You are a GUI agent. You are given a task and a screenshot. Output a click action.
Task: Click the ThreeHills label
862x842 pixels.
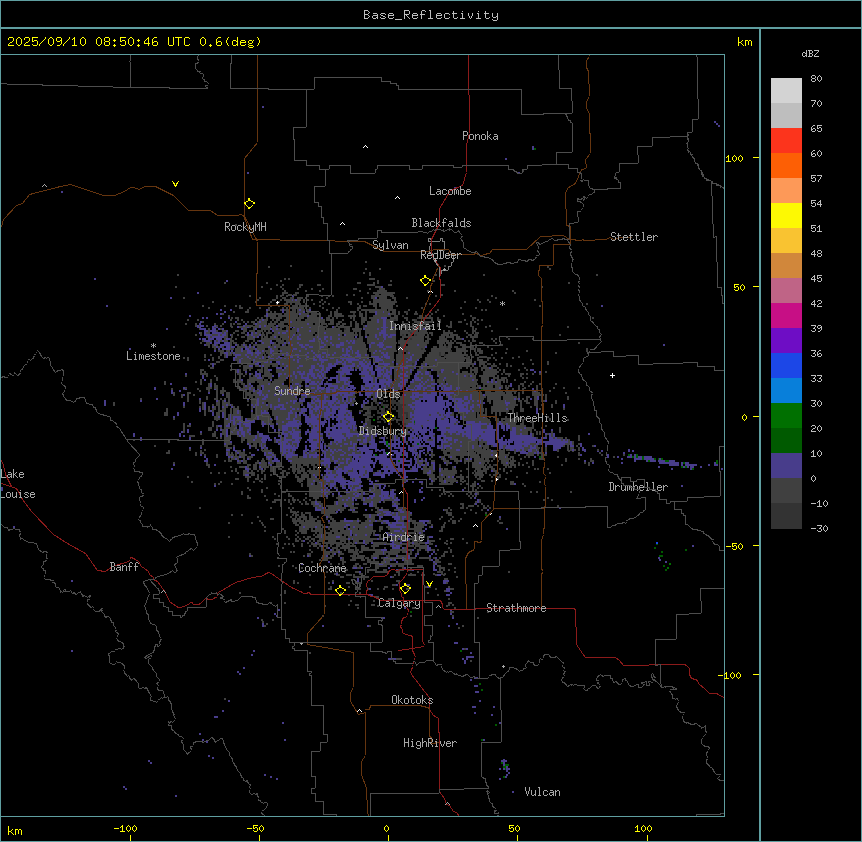pos(538,418)
